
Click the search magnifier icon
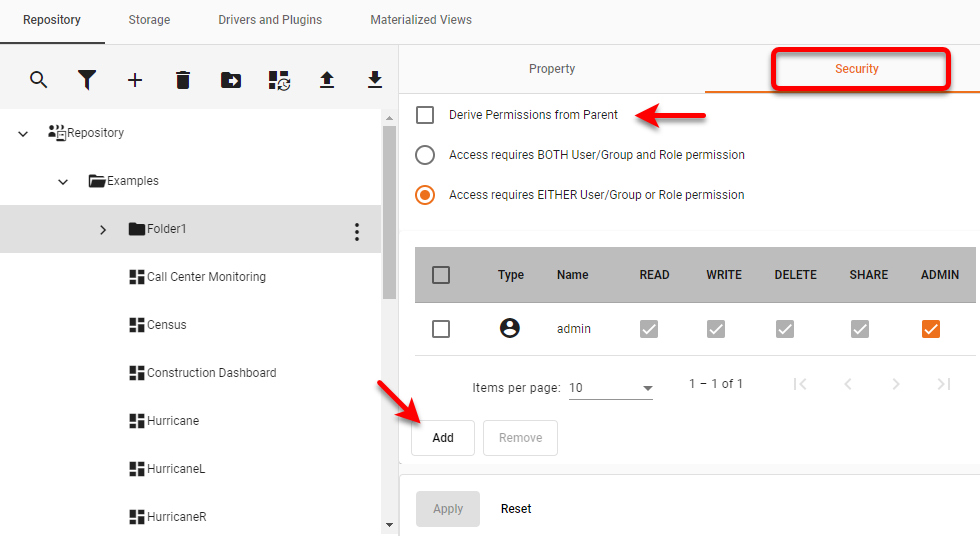click(38, 80)
